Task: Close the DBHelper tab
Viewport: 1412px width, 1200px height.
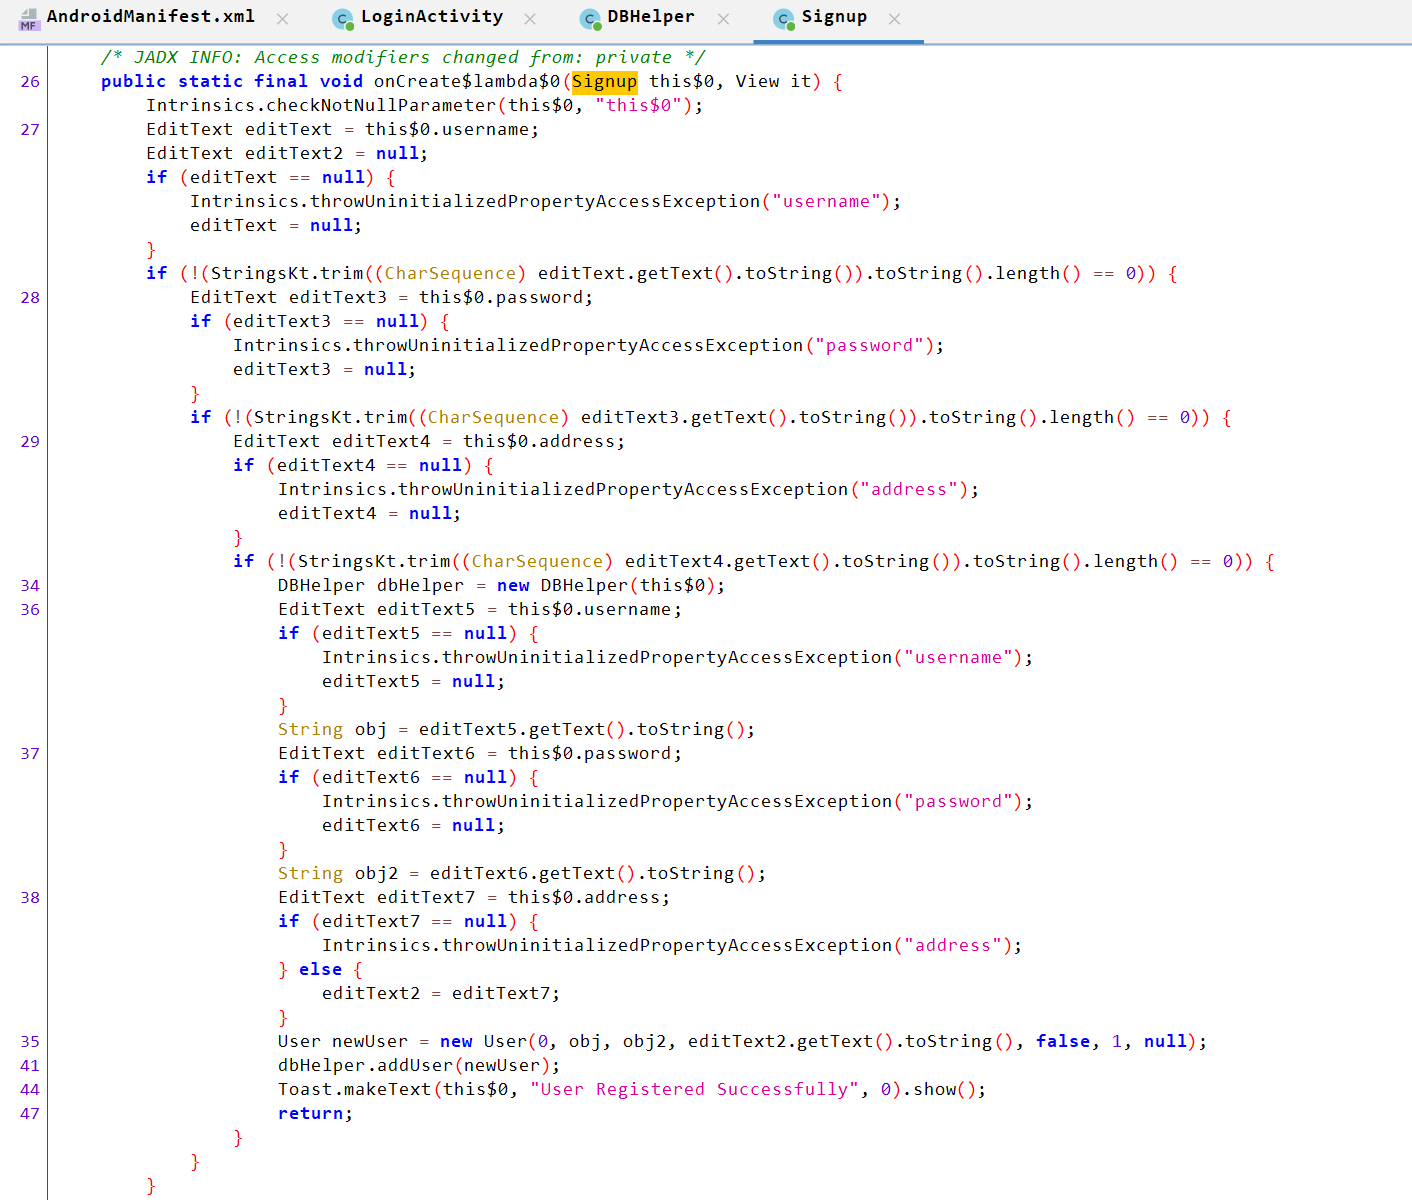Action: 724,19
